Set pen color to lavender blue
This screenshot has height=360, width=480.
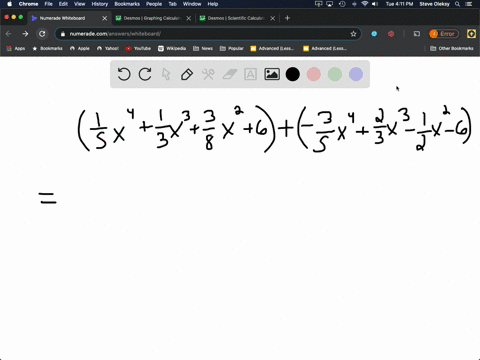click(x=356, y=74)
